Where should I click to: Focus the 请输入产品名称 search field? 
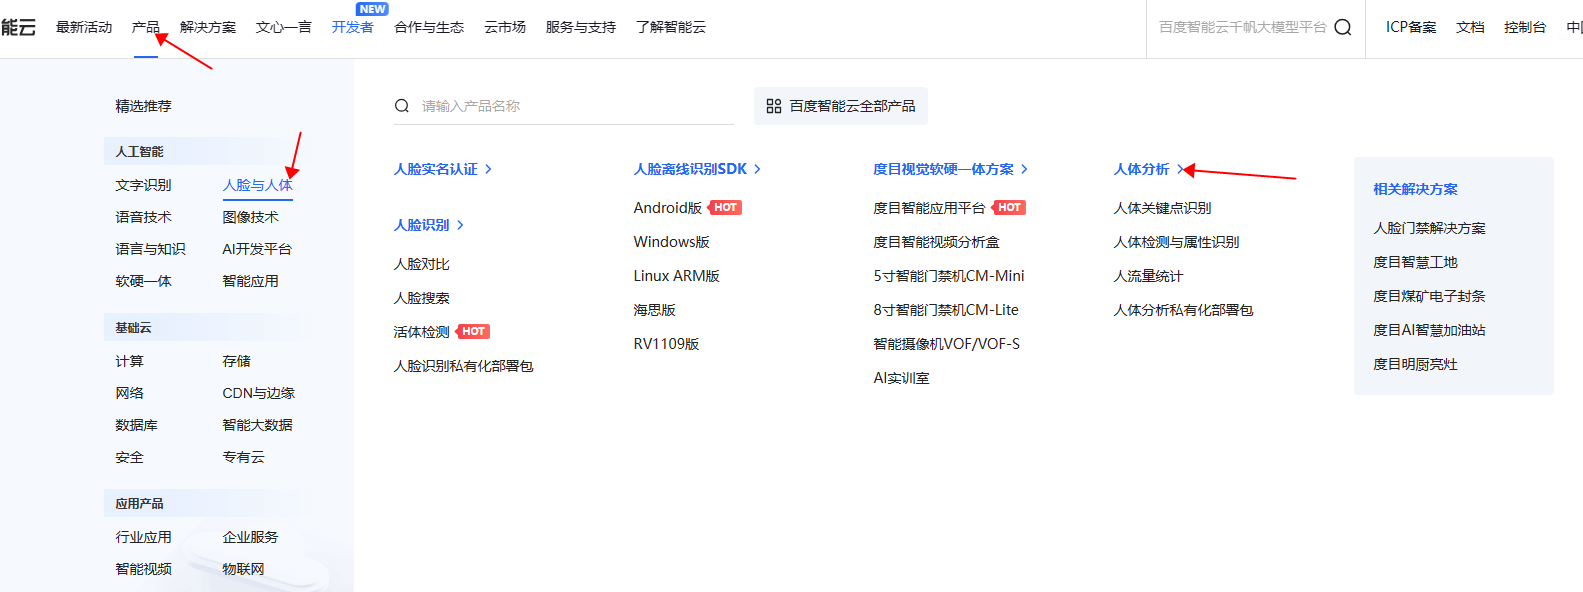tap(564, 106)
